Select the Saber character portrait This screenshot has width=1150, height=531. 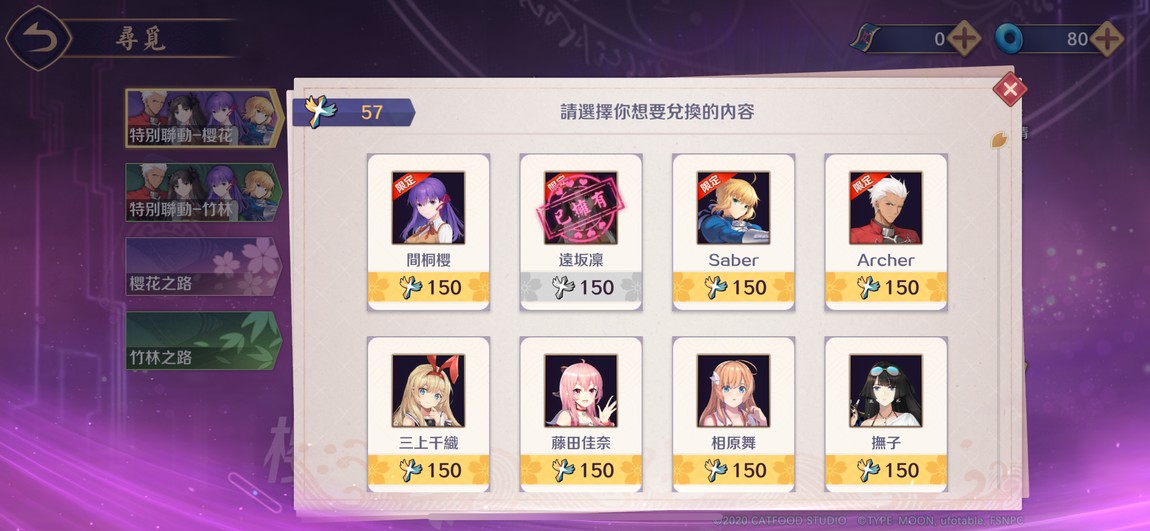733,208
